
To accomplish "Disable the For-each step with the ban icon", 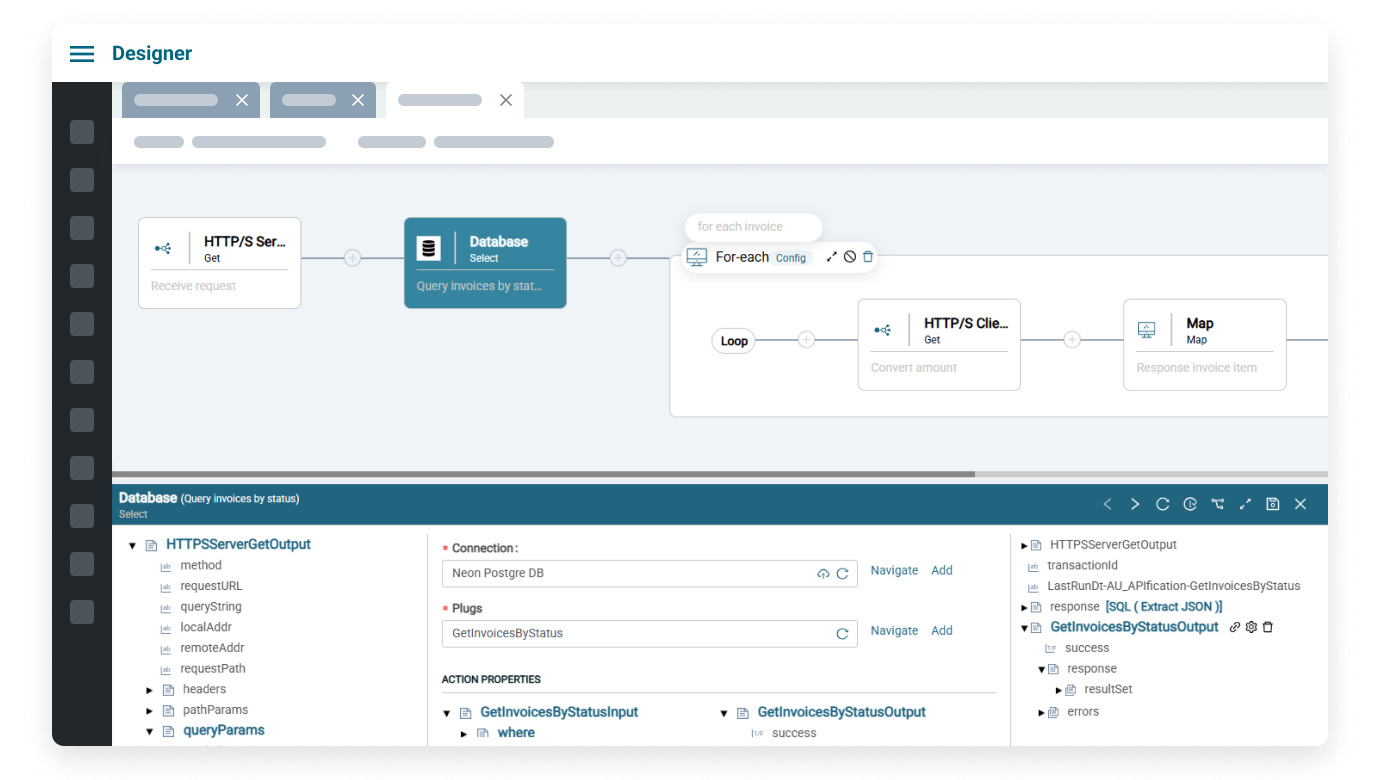I will pyautogui.click(x=849, y=257).
